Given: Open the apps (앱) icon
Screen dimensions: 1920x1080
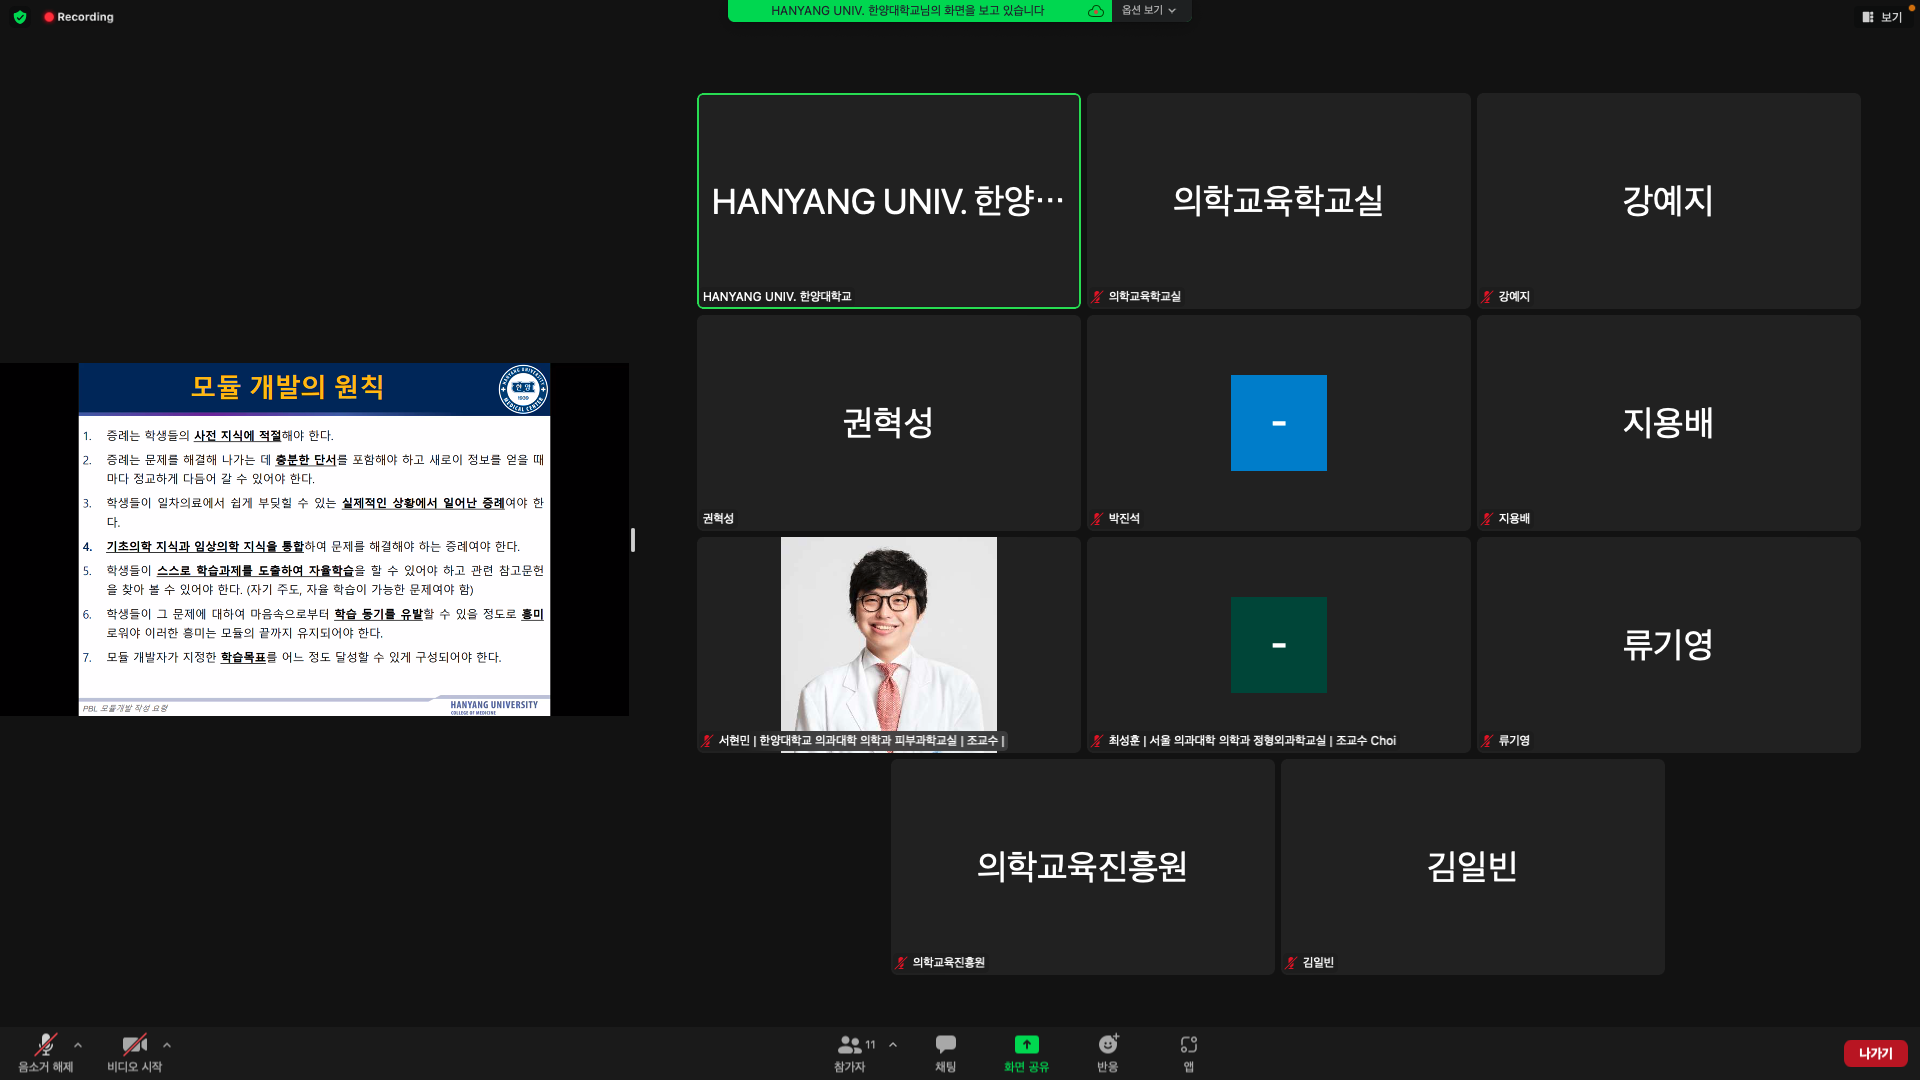Looking at the screenshot, I should [1188, 1046].
